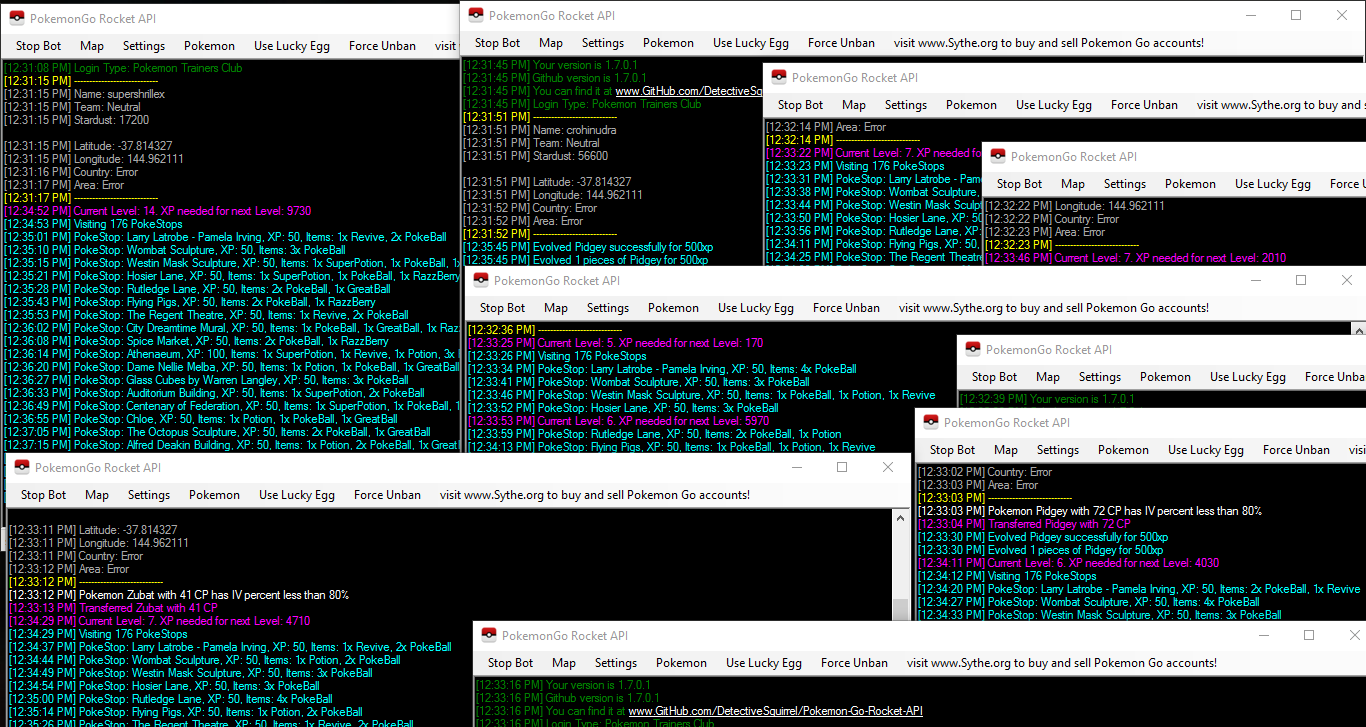
Task: Stop Bot in the supershrillex window
Action: (x=39, y=46)
